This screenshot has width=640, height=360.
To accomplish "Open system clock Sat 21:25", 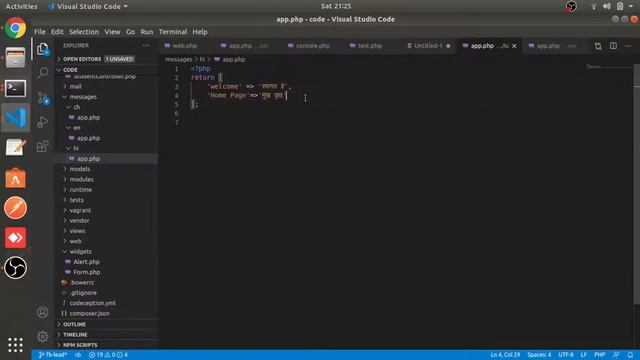I will click(336, 6).
